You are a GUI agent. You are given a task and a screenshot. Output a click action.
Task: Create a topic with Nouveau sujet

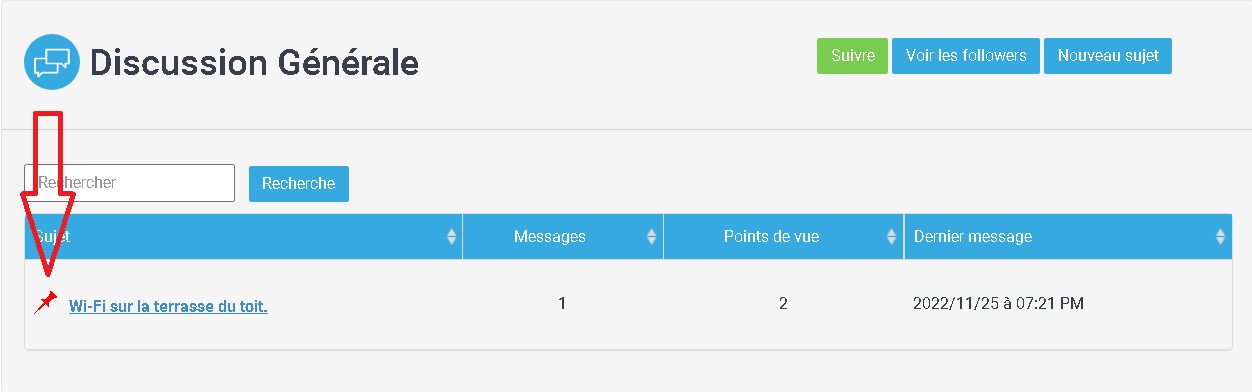point(1108,56)
